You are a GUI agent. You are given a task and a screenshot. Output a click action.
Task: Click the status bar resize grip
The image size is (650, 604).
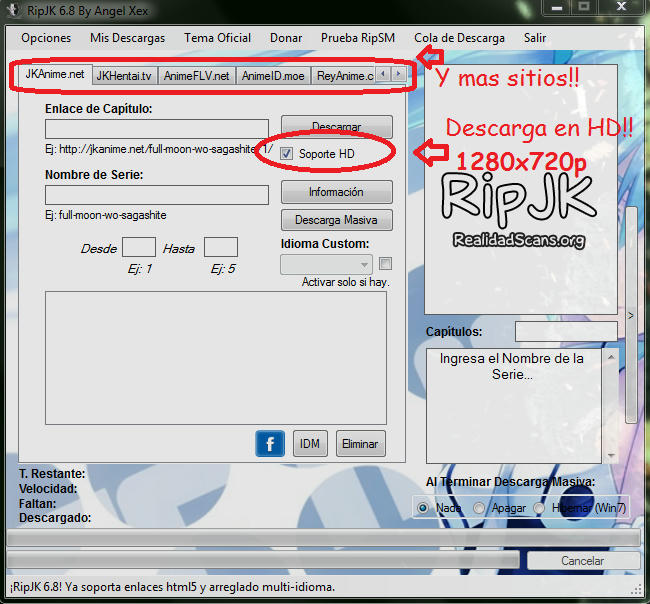click(x=637, y=590)
